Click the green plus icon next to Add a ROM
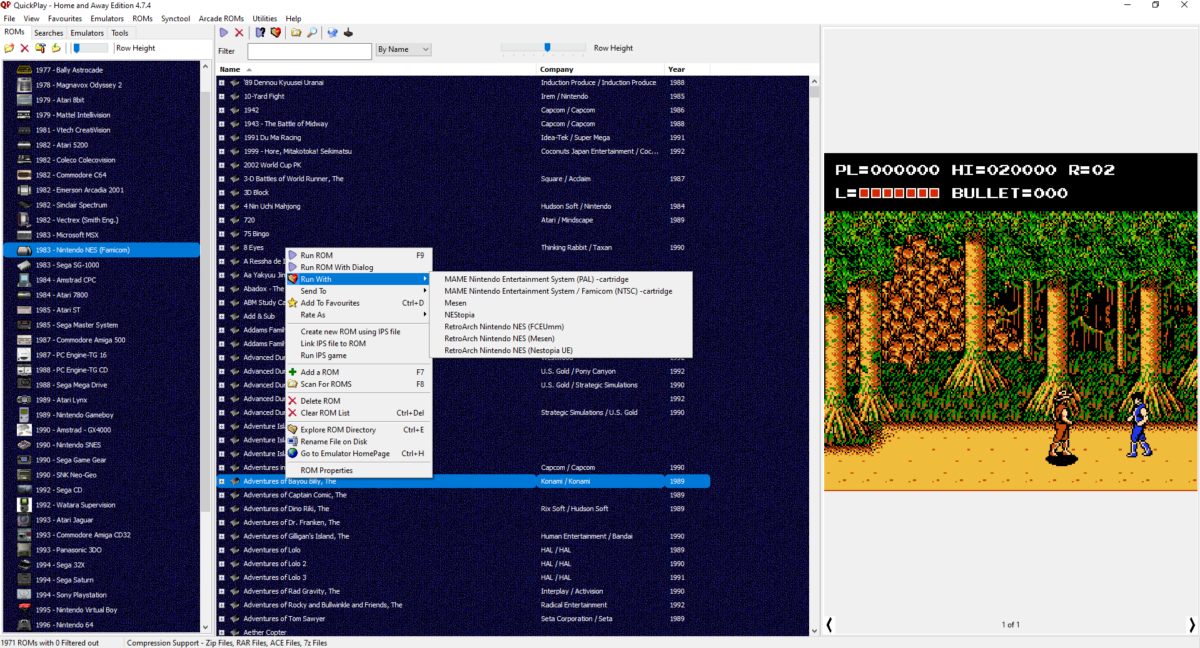 (x=293, y=372)
